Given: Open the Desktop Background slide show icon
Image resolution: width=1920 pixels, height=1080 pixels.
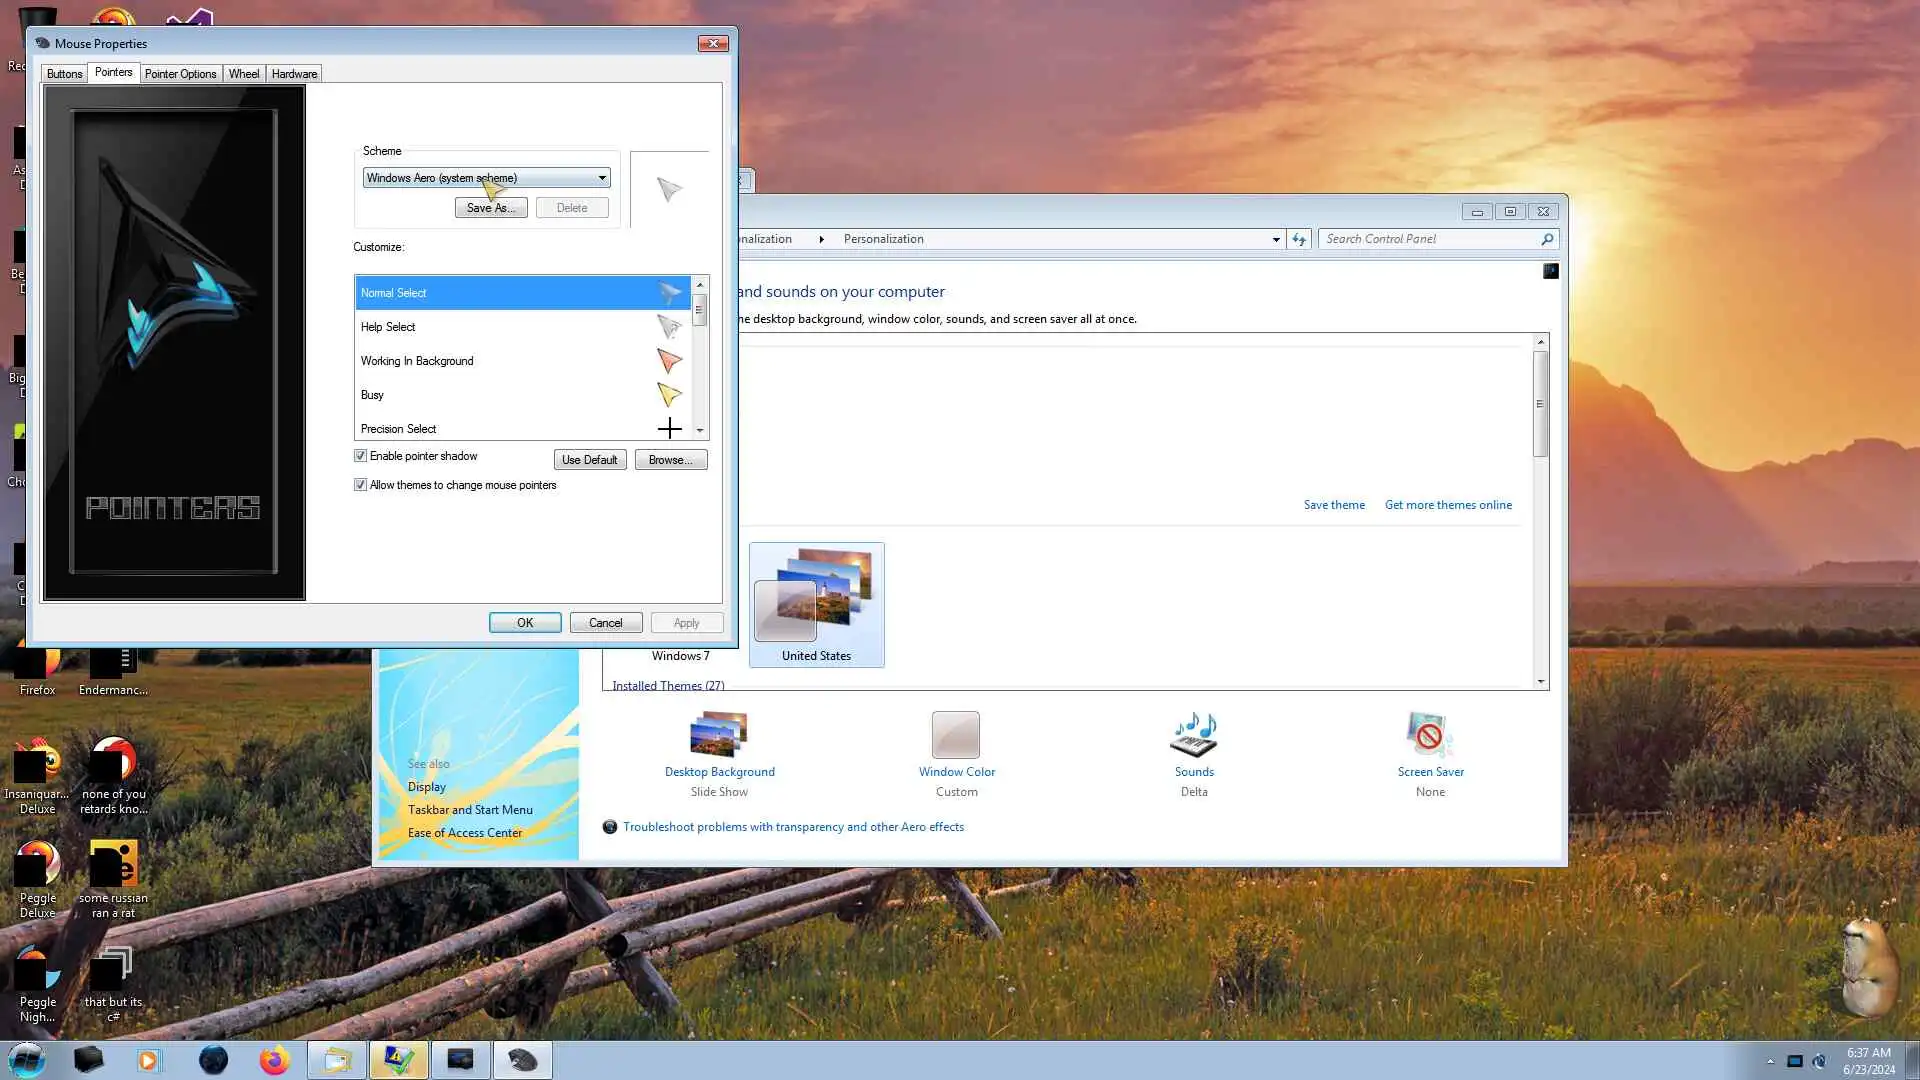Looking at the screenshot, I should click(x=719, y=736).
